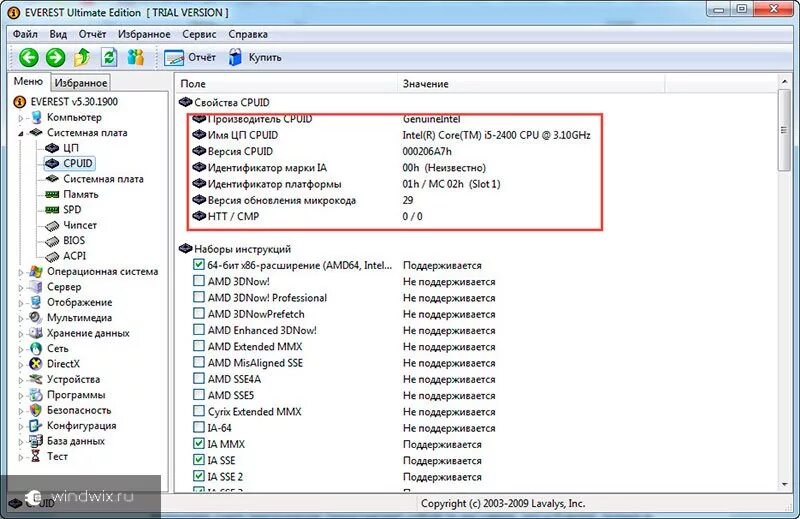Click the Отображение monitor icon

click(36, 302)
